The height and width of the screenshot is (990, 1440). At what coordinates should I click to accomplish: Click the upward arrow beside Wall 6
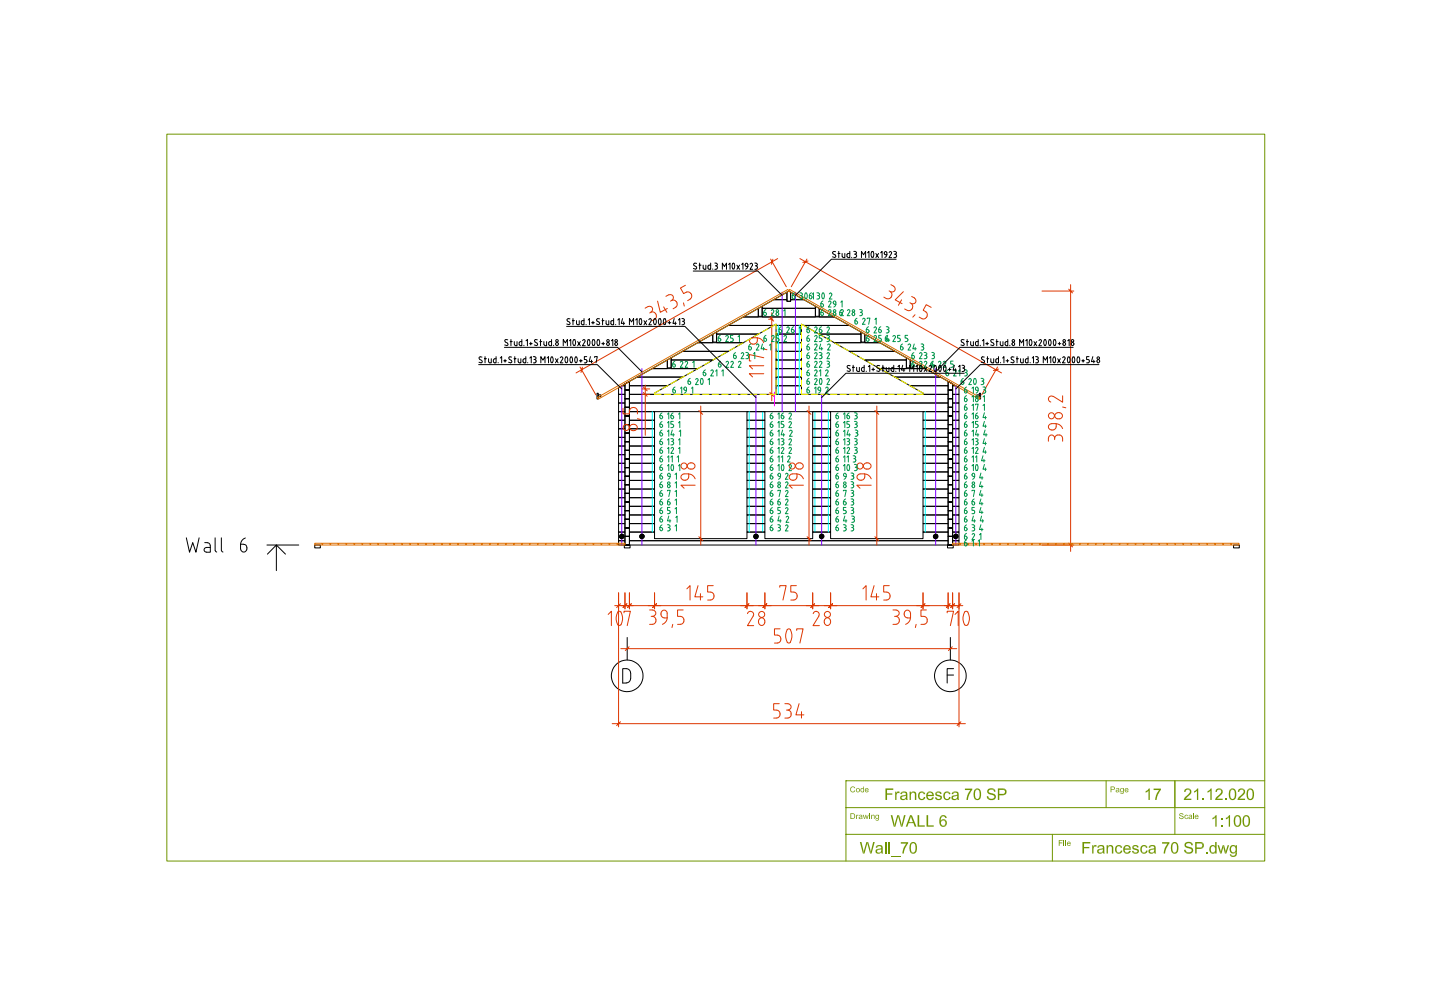(x=278, y=556)
